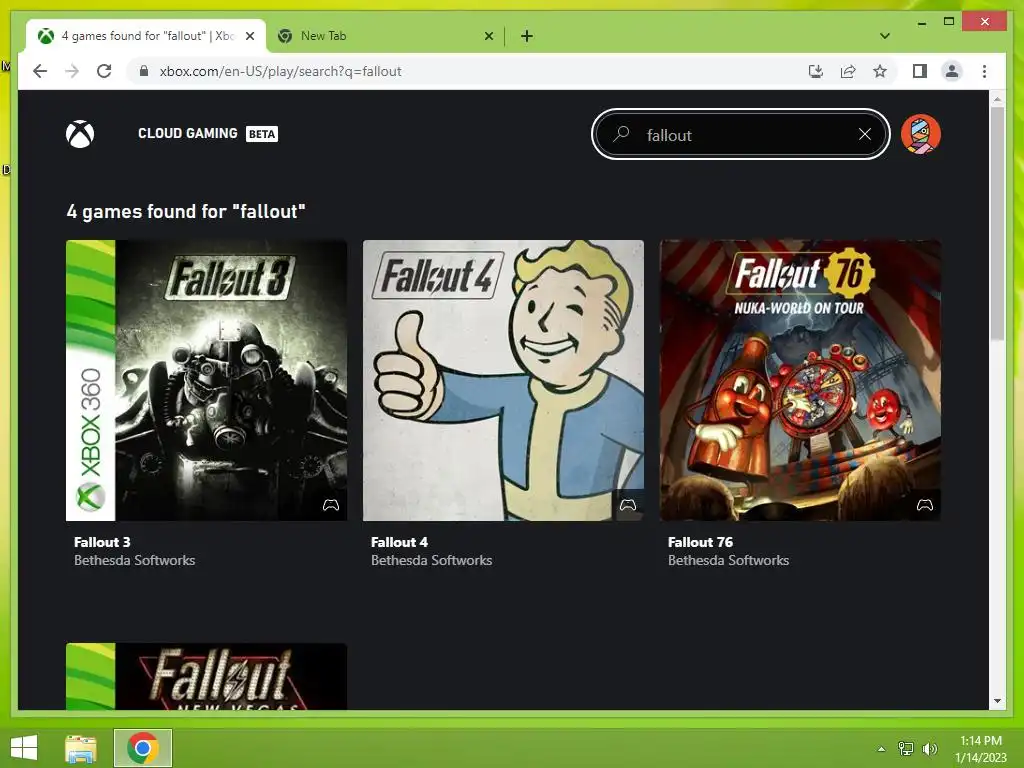Click the Xbox logo in the page header
1024x768 pixels.
[80, 134]
